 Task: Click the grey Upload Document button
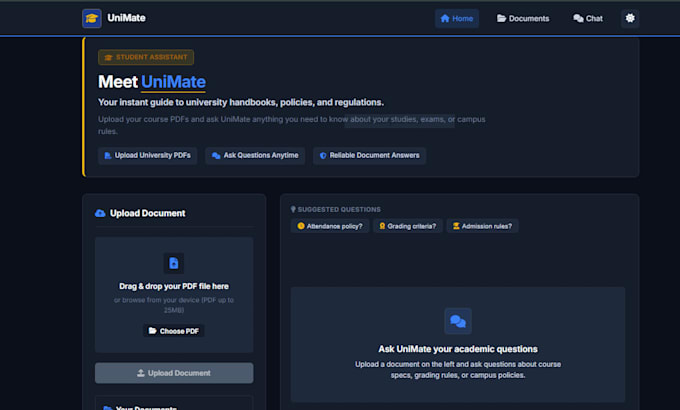(x=174, y=373)
